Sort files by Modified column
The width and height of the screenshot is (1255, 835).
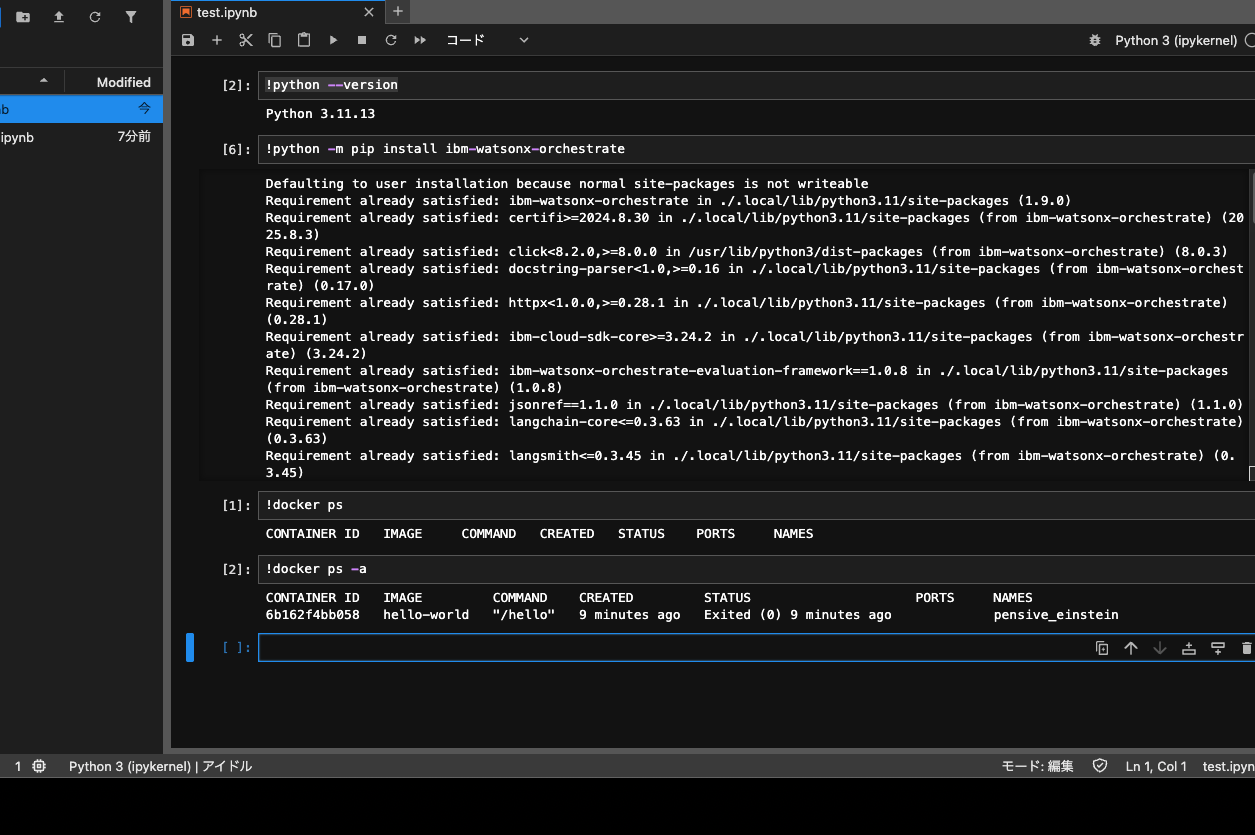click(114, 82)
